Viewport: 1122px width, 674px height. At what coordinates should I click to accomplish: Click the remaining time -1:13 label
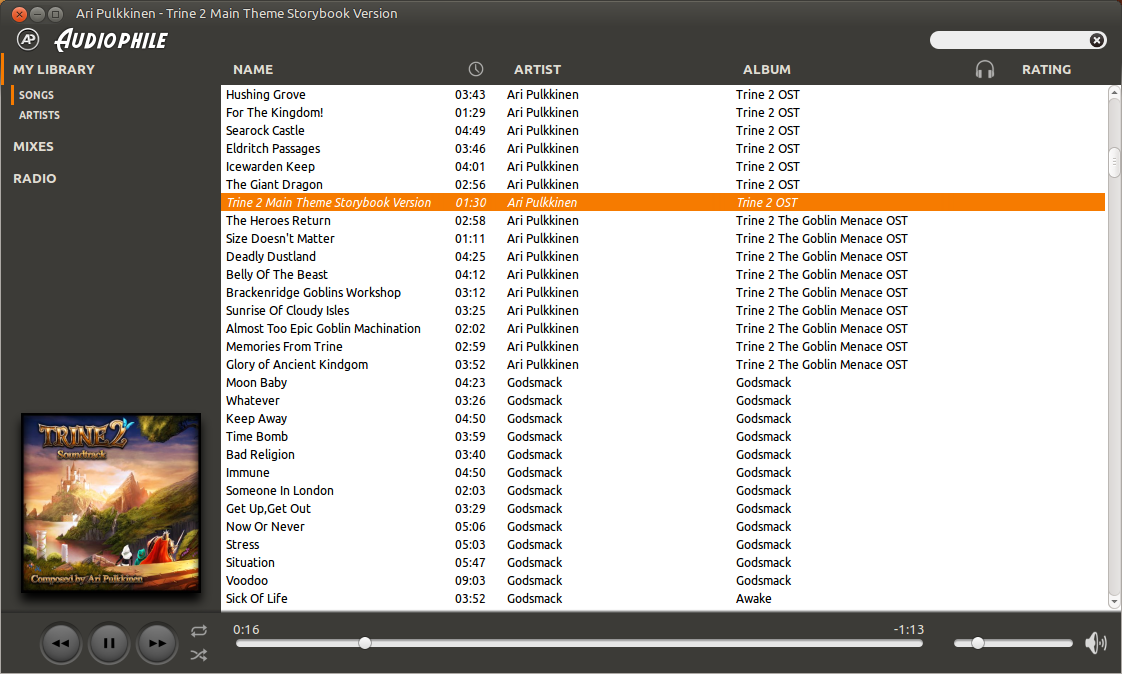pos(909,630)
